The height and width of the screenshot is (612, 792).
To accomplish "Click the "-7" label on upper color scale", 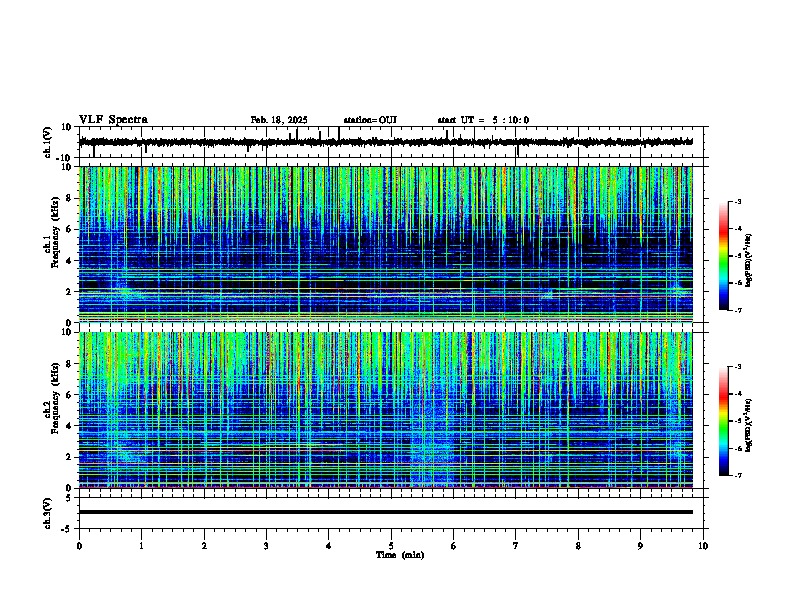I will (x=737, y=310).
